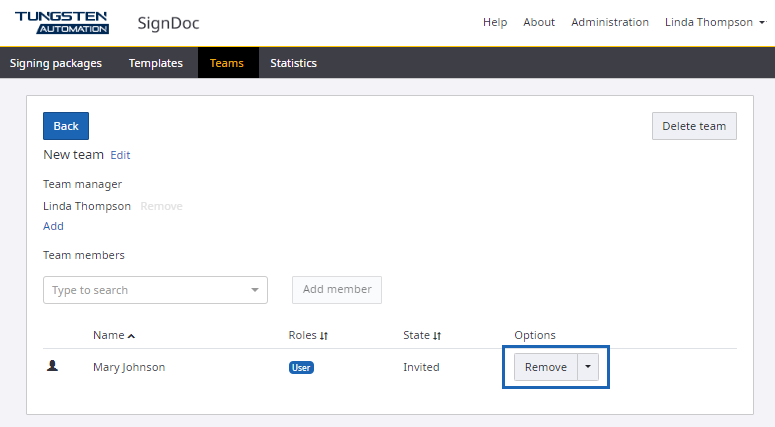
Task: Edit the New team name
Action: (120, 155)
